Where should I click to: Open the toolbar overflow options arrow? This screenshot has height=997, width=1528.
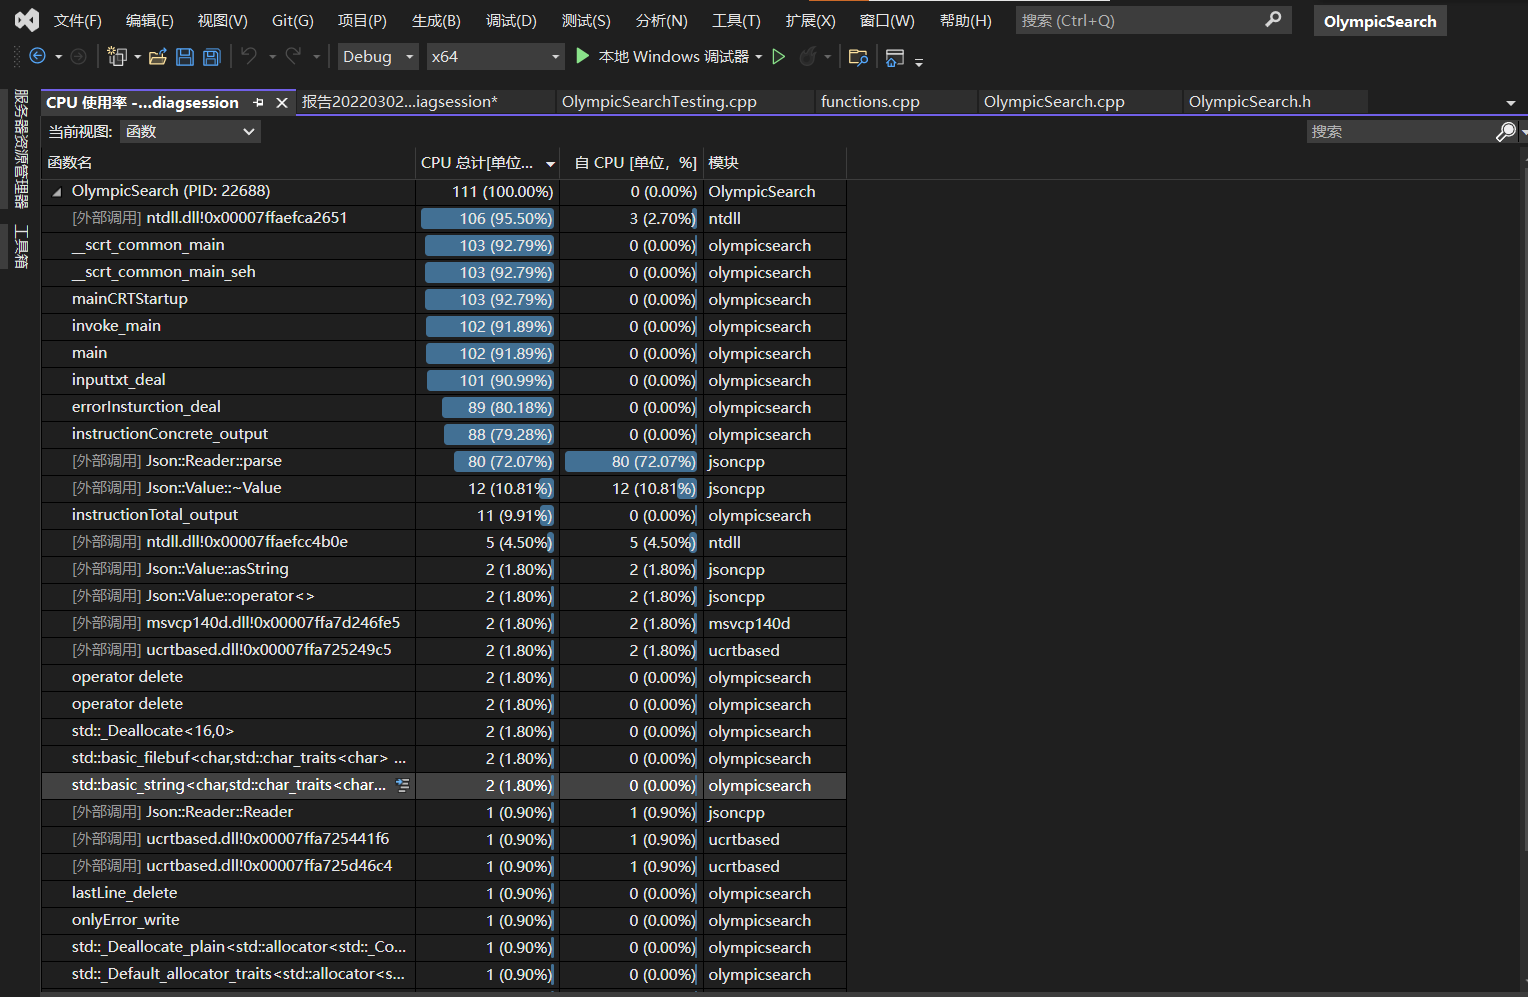click(x=918, y=62)
